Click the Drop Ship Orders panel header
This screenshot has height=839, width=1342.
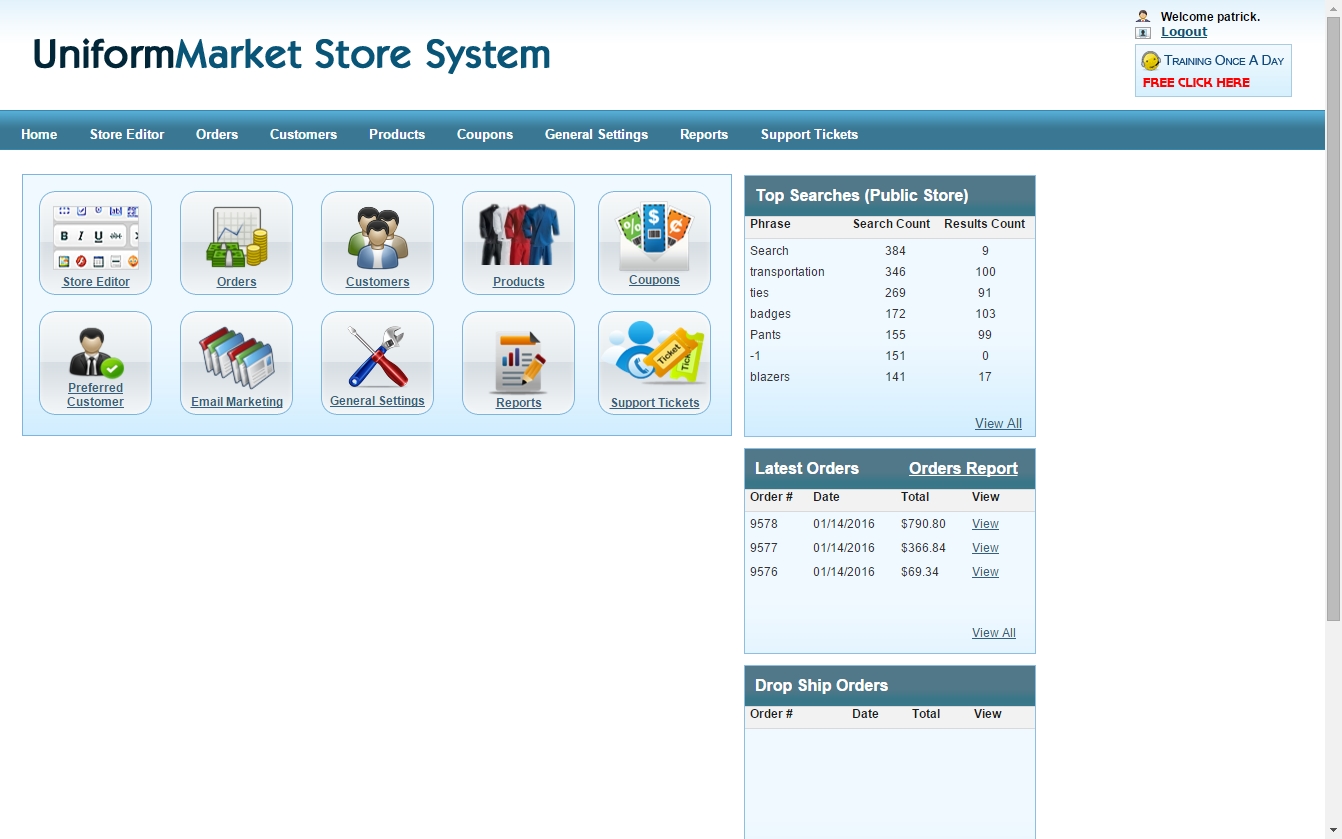[x=890, y=686]
